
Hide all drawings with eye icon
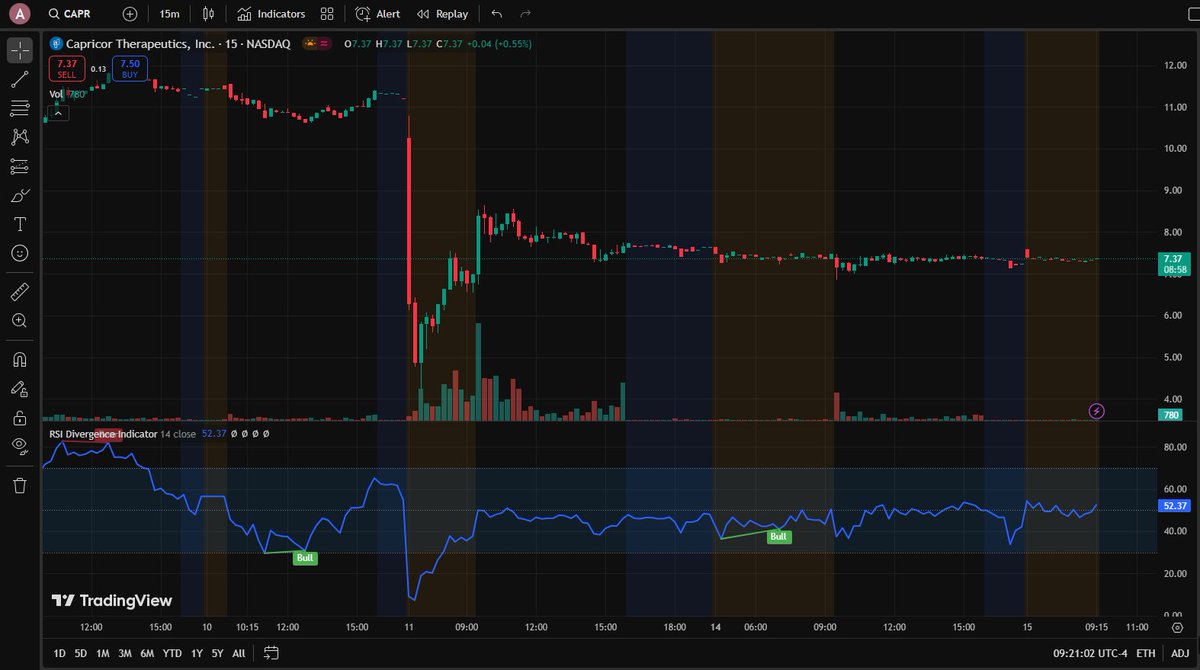(20, 446)
